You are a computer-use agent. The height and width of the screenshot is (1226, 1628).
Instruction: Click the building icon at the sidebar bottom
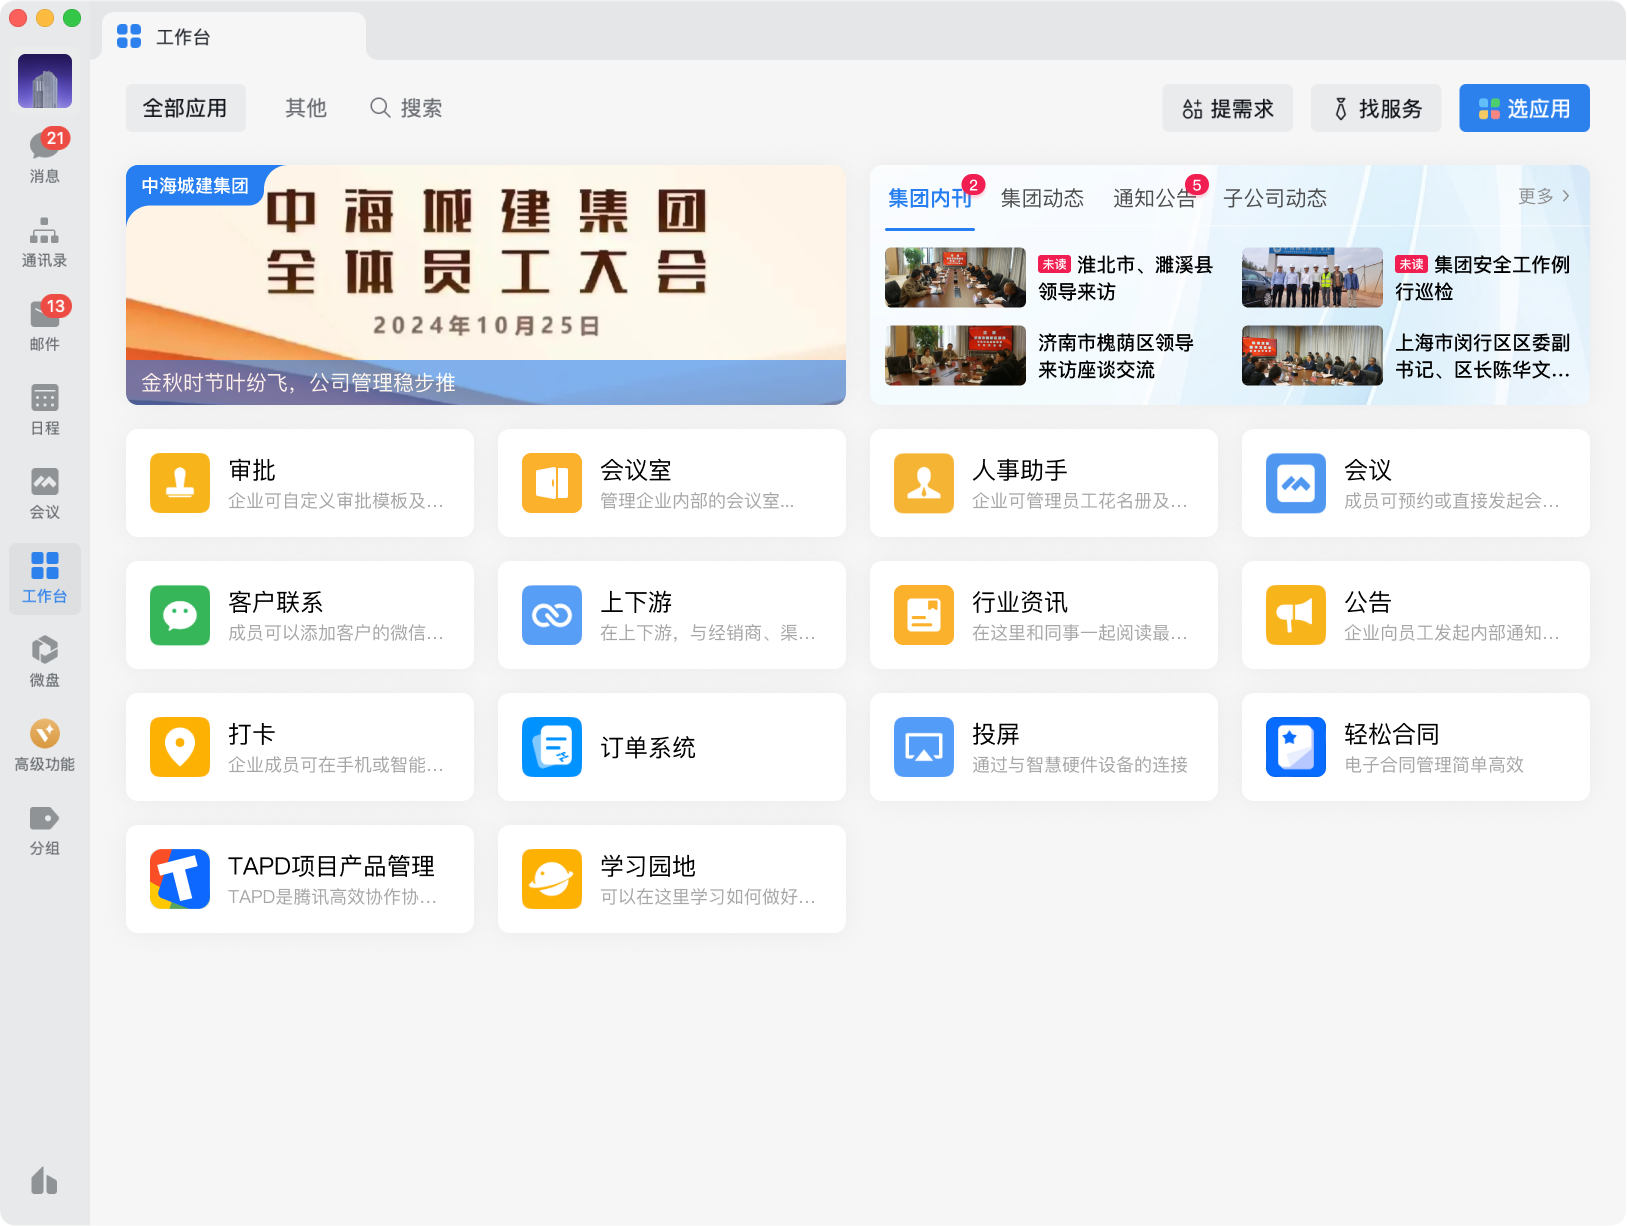point(44,1181)
